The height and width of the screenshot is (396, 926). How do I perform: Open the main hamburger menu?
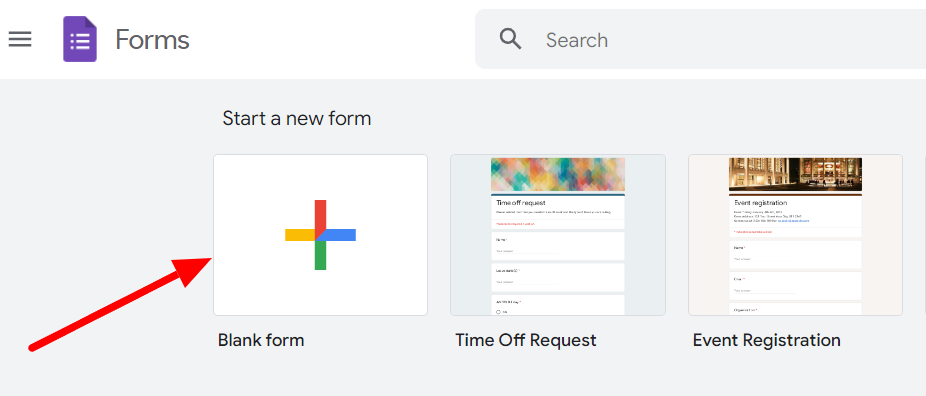click(19, 40)
